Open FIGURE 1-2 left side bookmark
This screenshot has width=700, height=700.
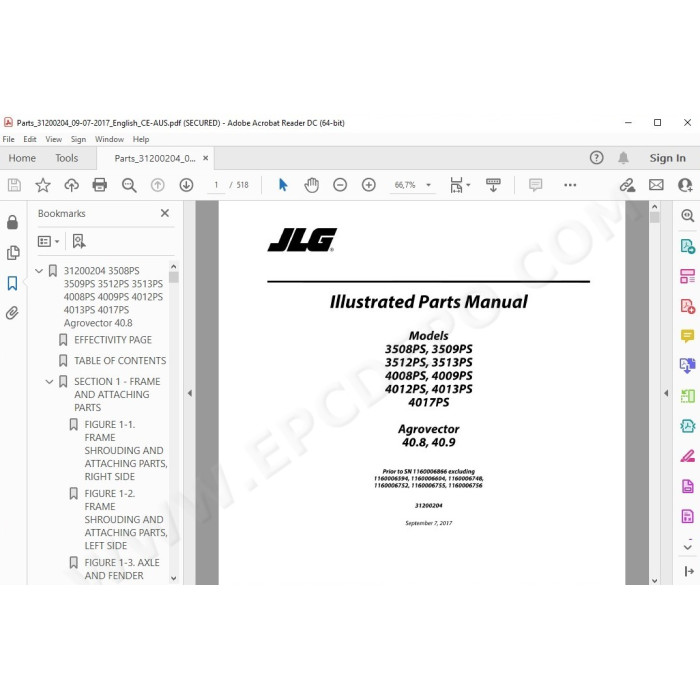[126, 520]
